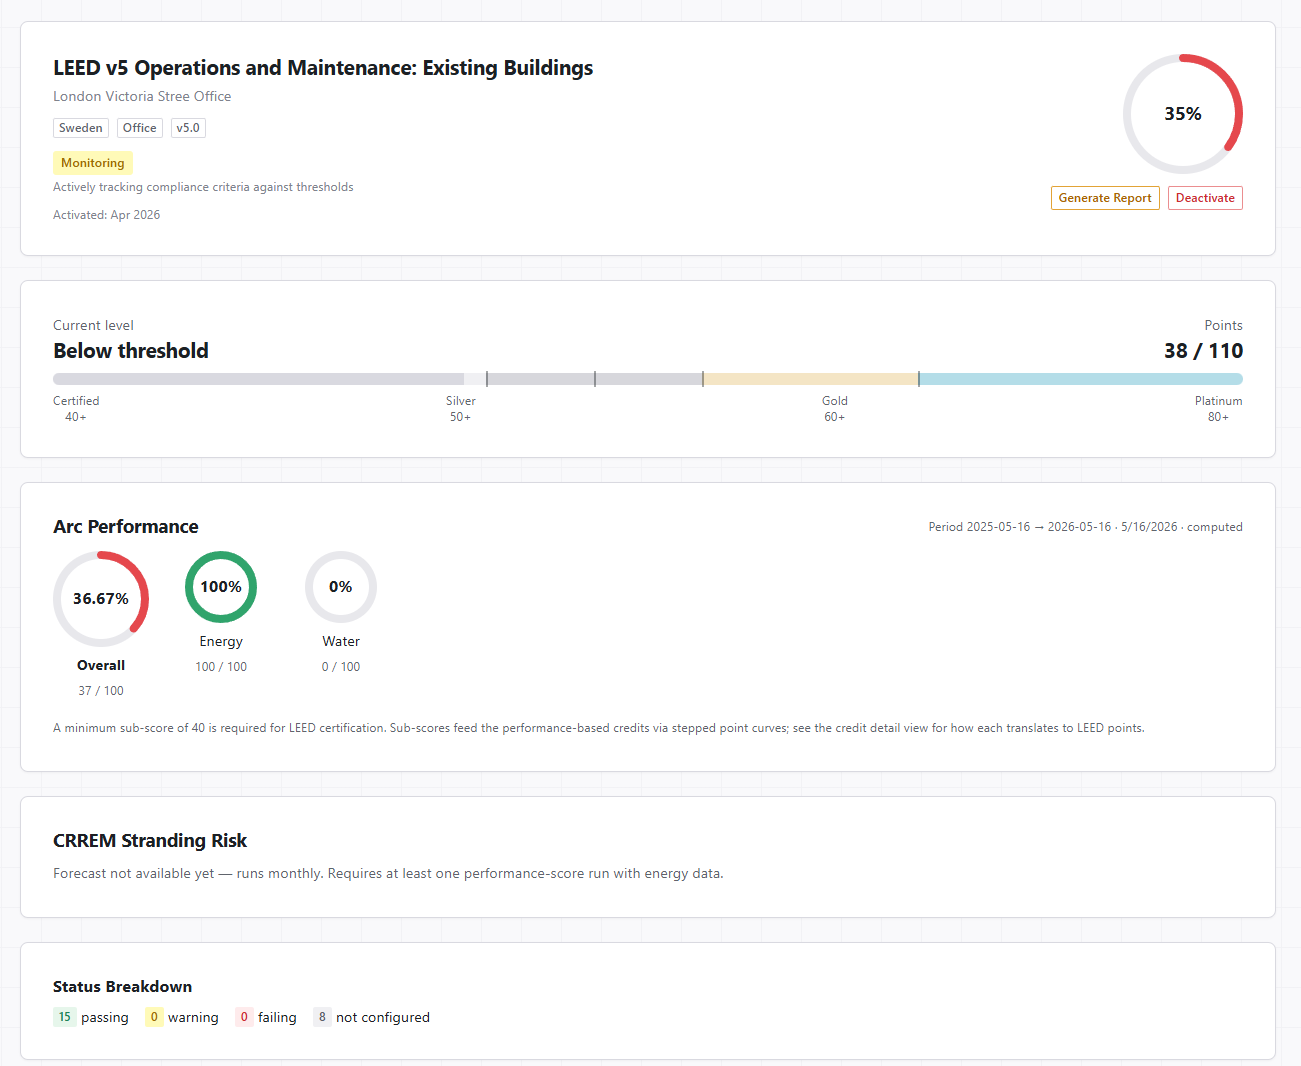Click the London Victoria Stree Office subtitle
The image size is (1301, 1066).
click(142, 96)
